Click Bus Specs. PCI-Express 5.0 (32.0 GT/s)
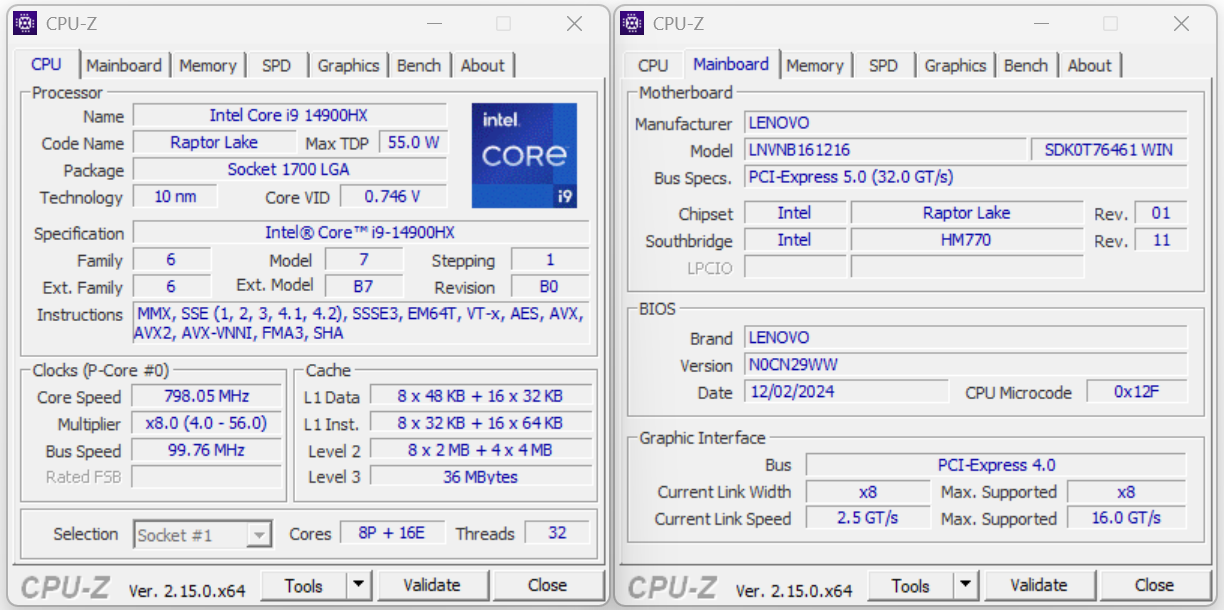Viewport: 1224px width, 610px height. (x=966, y=177)
